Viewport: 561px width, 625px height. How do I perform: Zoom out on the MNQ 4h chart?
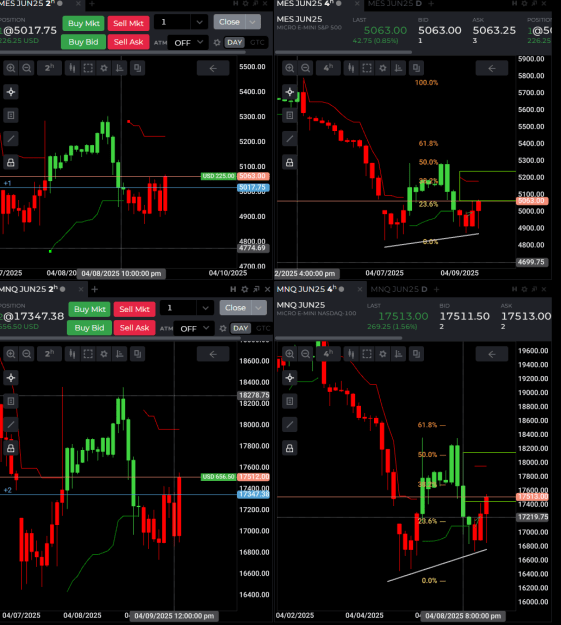tap(305, 354)
